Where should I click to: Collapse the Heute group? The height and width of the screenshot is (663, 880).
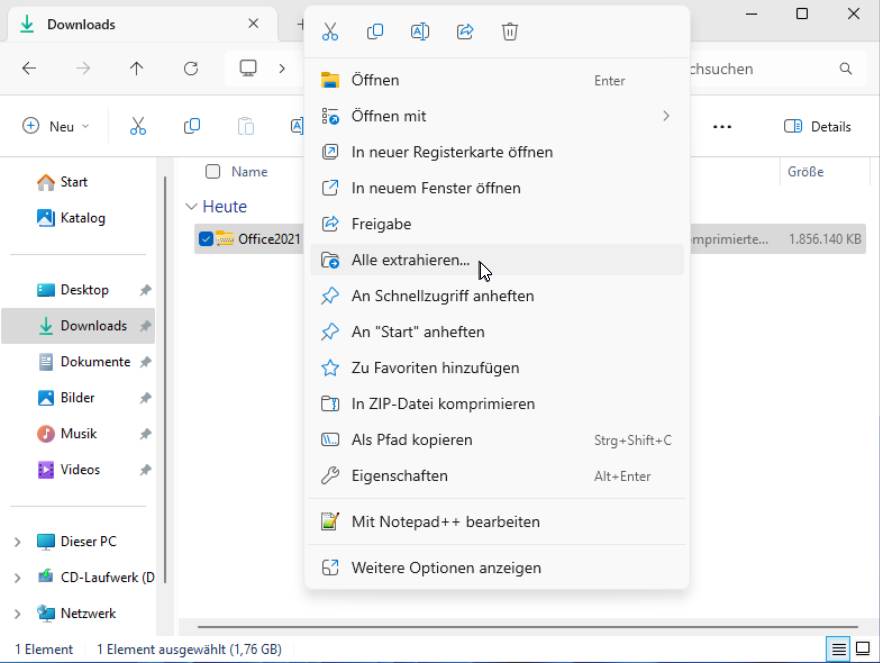(x=191, y=207)
